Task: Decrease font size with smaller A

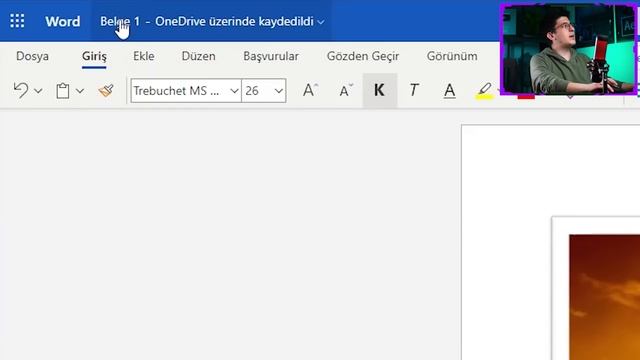Action: [346, 90]
